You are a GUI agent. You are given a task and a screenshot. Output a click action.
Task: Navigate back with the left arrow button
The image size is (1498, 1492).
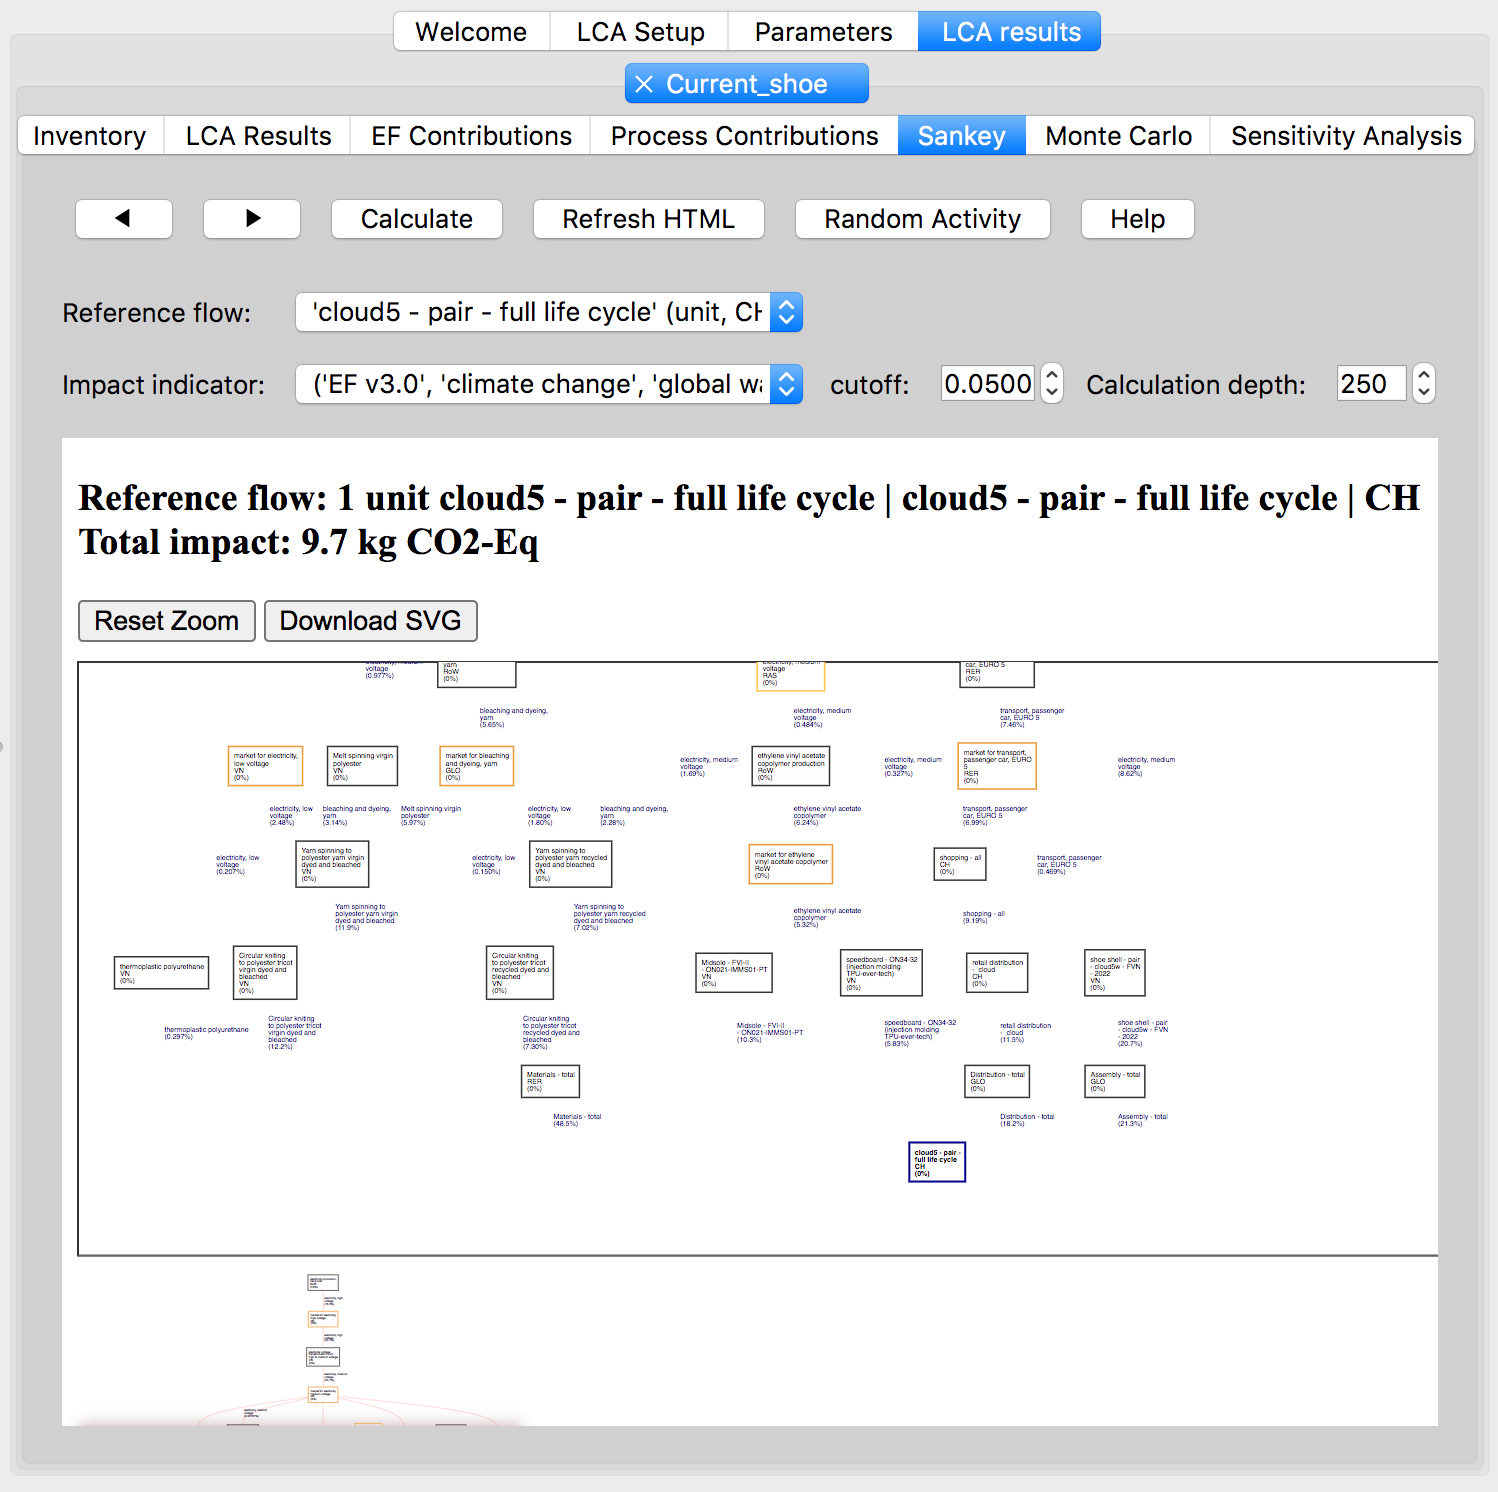click(123, 219)
